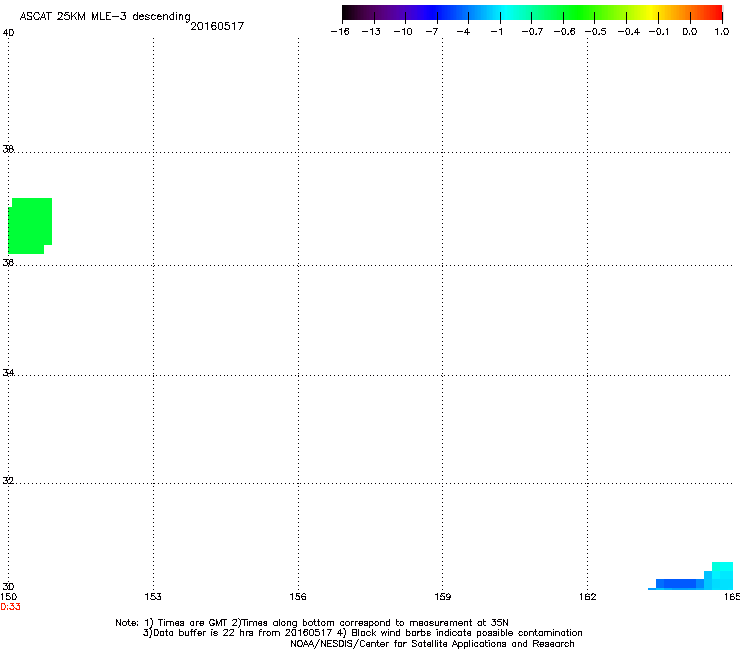Click the -0.6 color scale label
This screenshot has width=740, height=650.
click(x=564, y=32)
